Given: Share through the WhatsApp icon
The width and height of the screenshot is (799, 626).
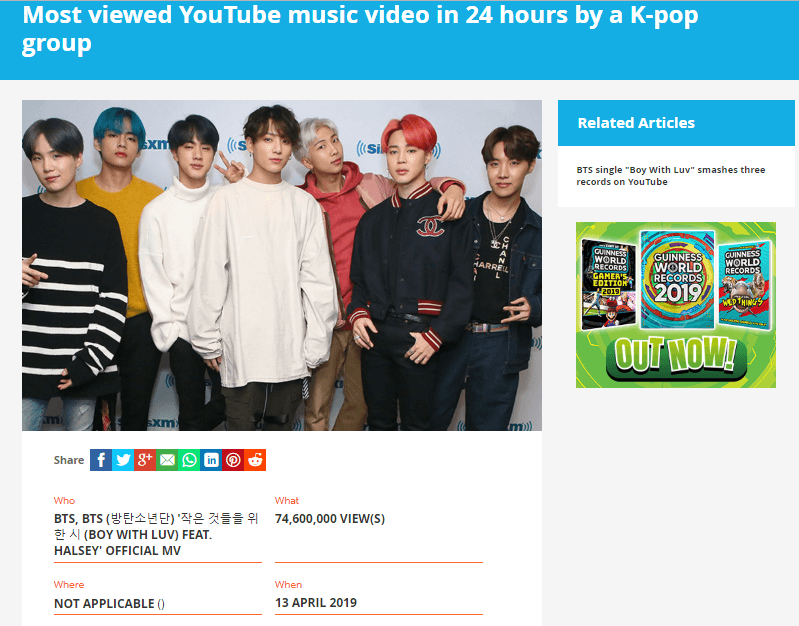Looking at the screenshot, I should pyautogui.click(x=189, y=460).
